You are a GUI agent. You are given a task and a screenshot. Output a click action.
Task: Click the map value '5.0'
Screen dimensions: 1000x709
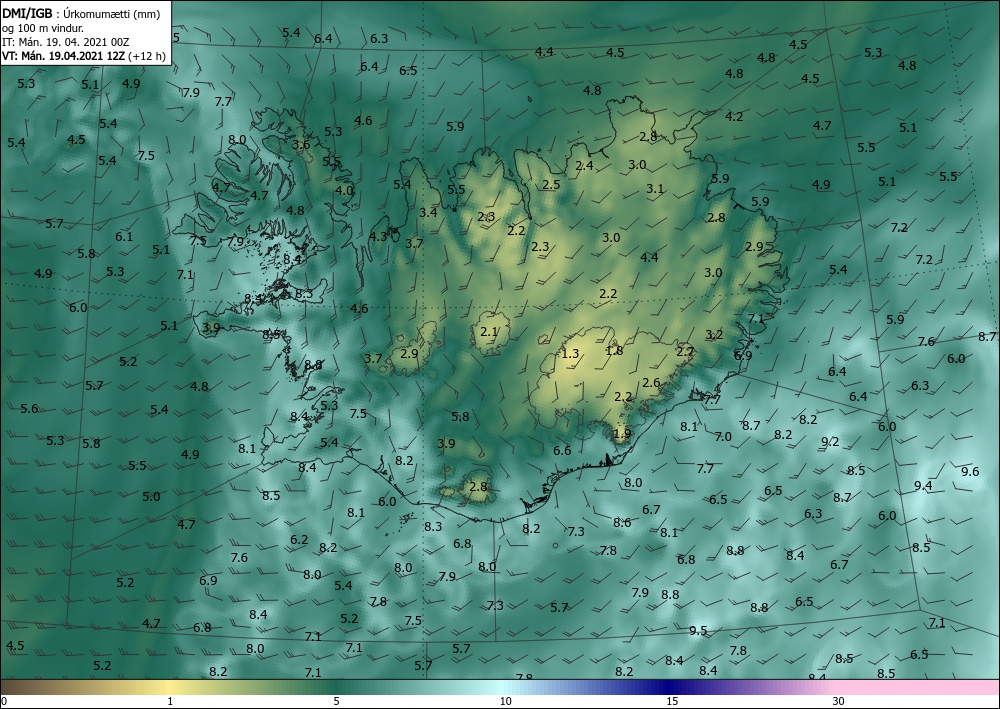point(151,497)
